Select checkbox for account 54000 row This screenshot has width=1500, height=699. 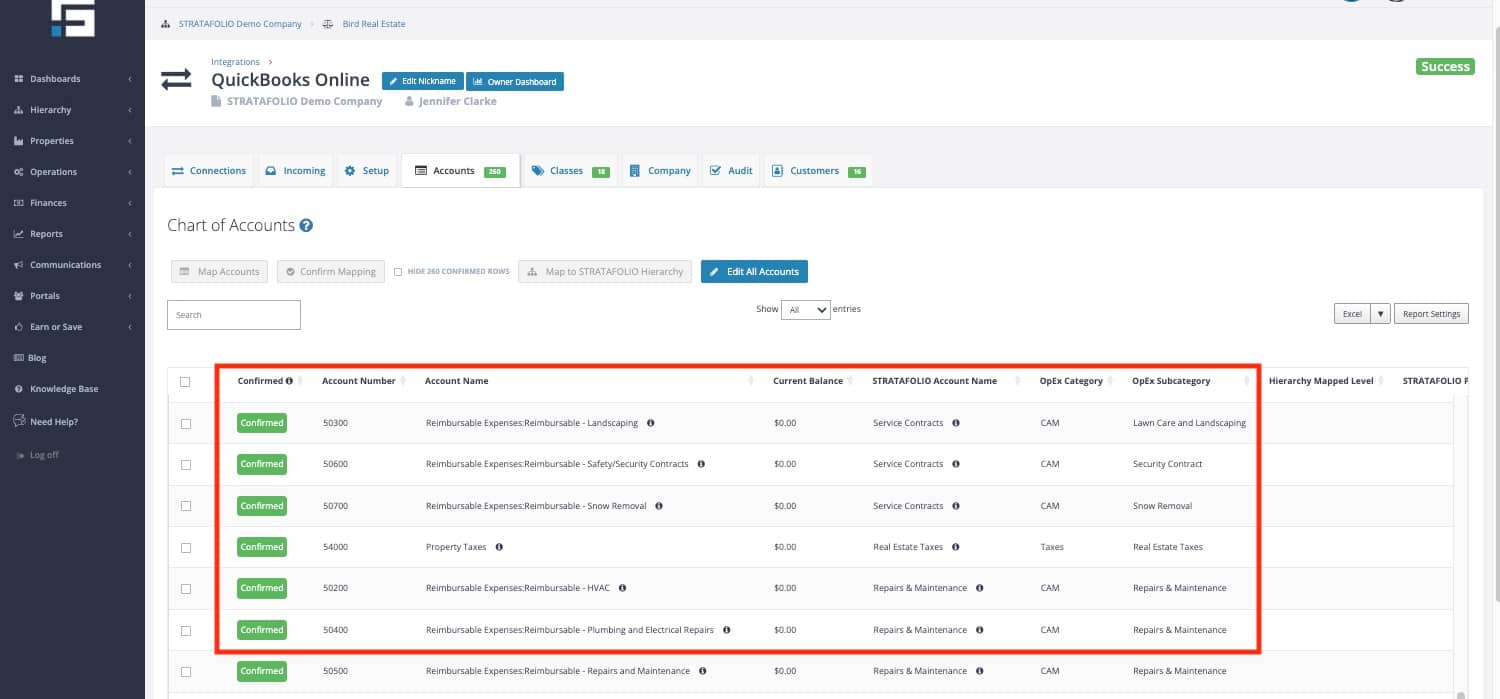[x=186, y=548]
